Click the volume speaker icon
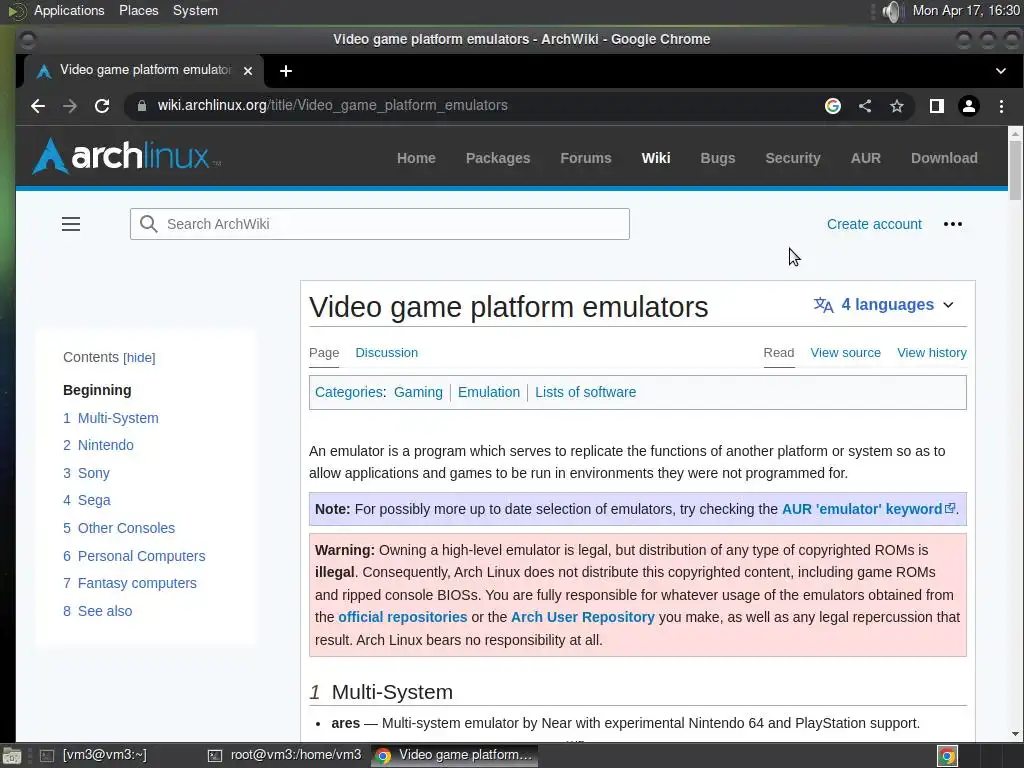Image resolution: width=1024 pixels, height=768 pixels. point(891,11)
